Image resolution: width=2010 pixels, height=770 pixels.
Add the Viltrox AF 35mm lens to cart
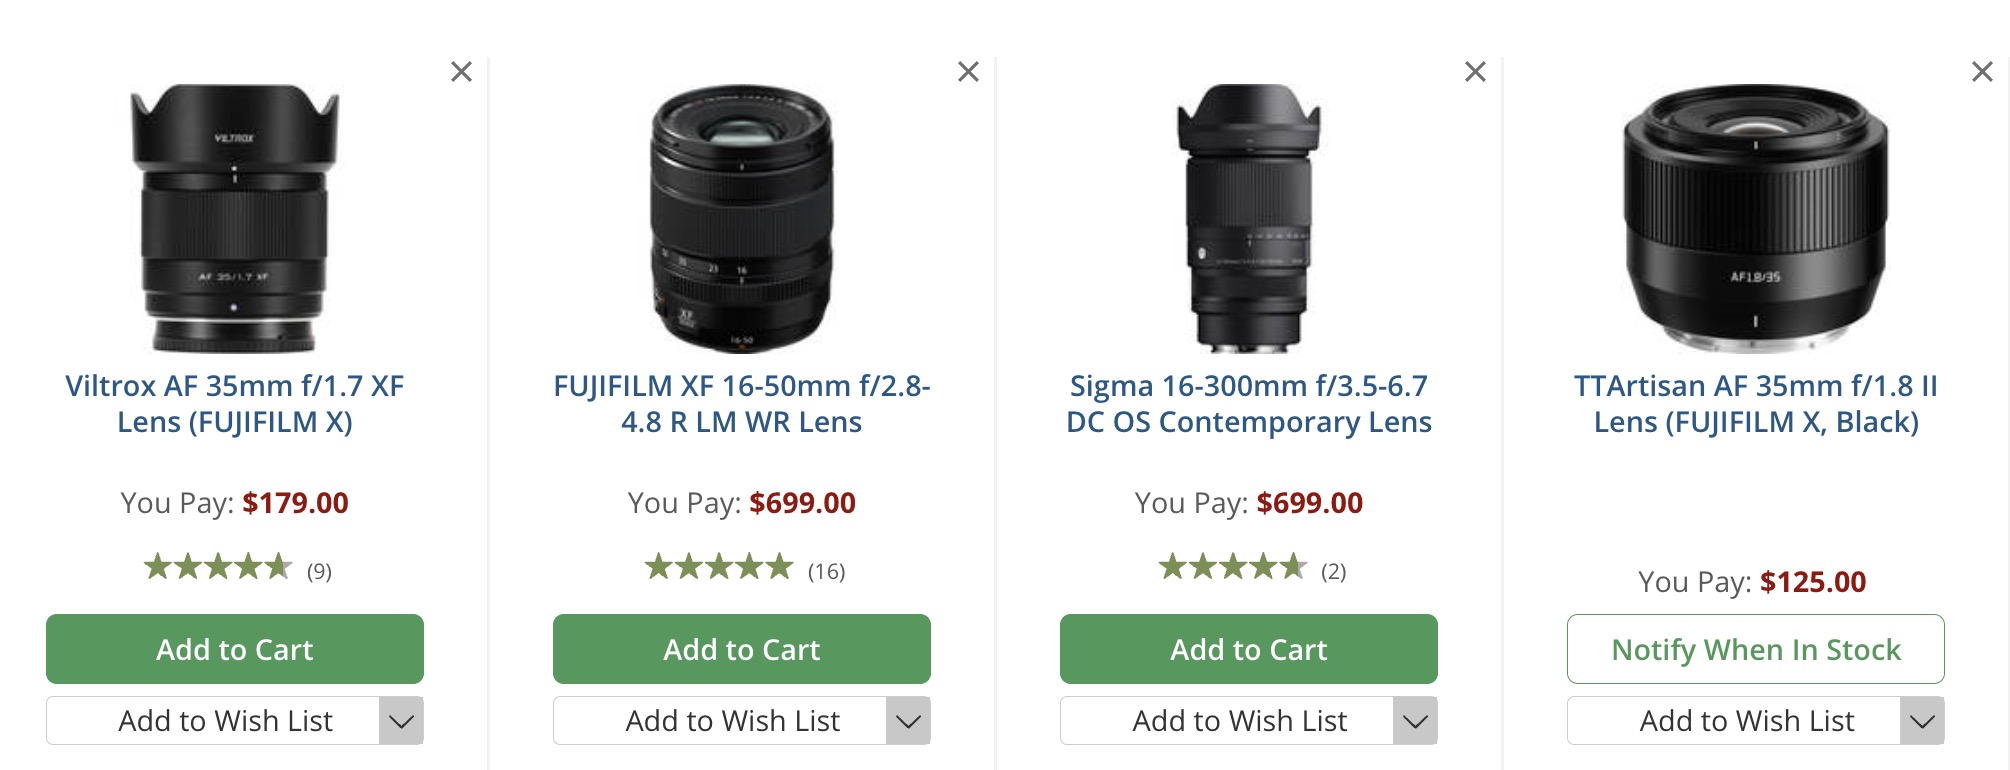click(x=234, y=649)
